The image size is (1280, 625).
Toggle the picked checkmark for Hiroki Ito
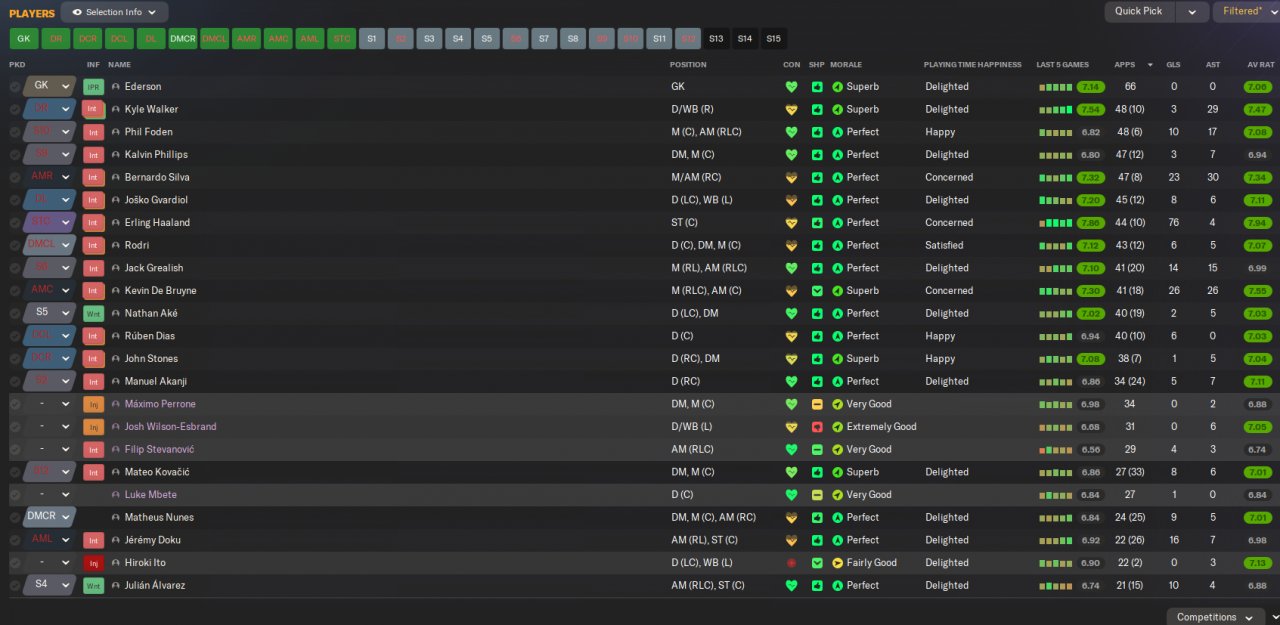point(15,563)
